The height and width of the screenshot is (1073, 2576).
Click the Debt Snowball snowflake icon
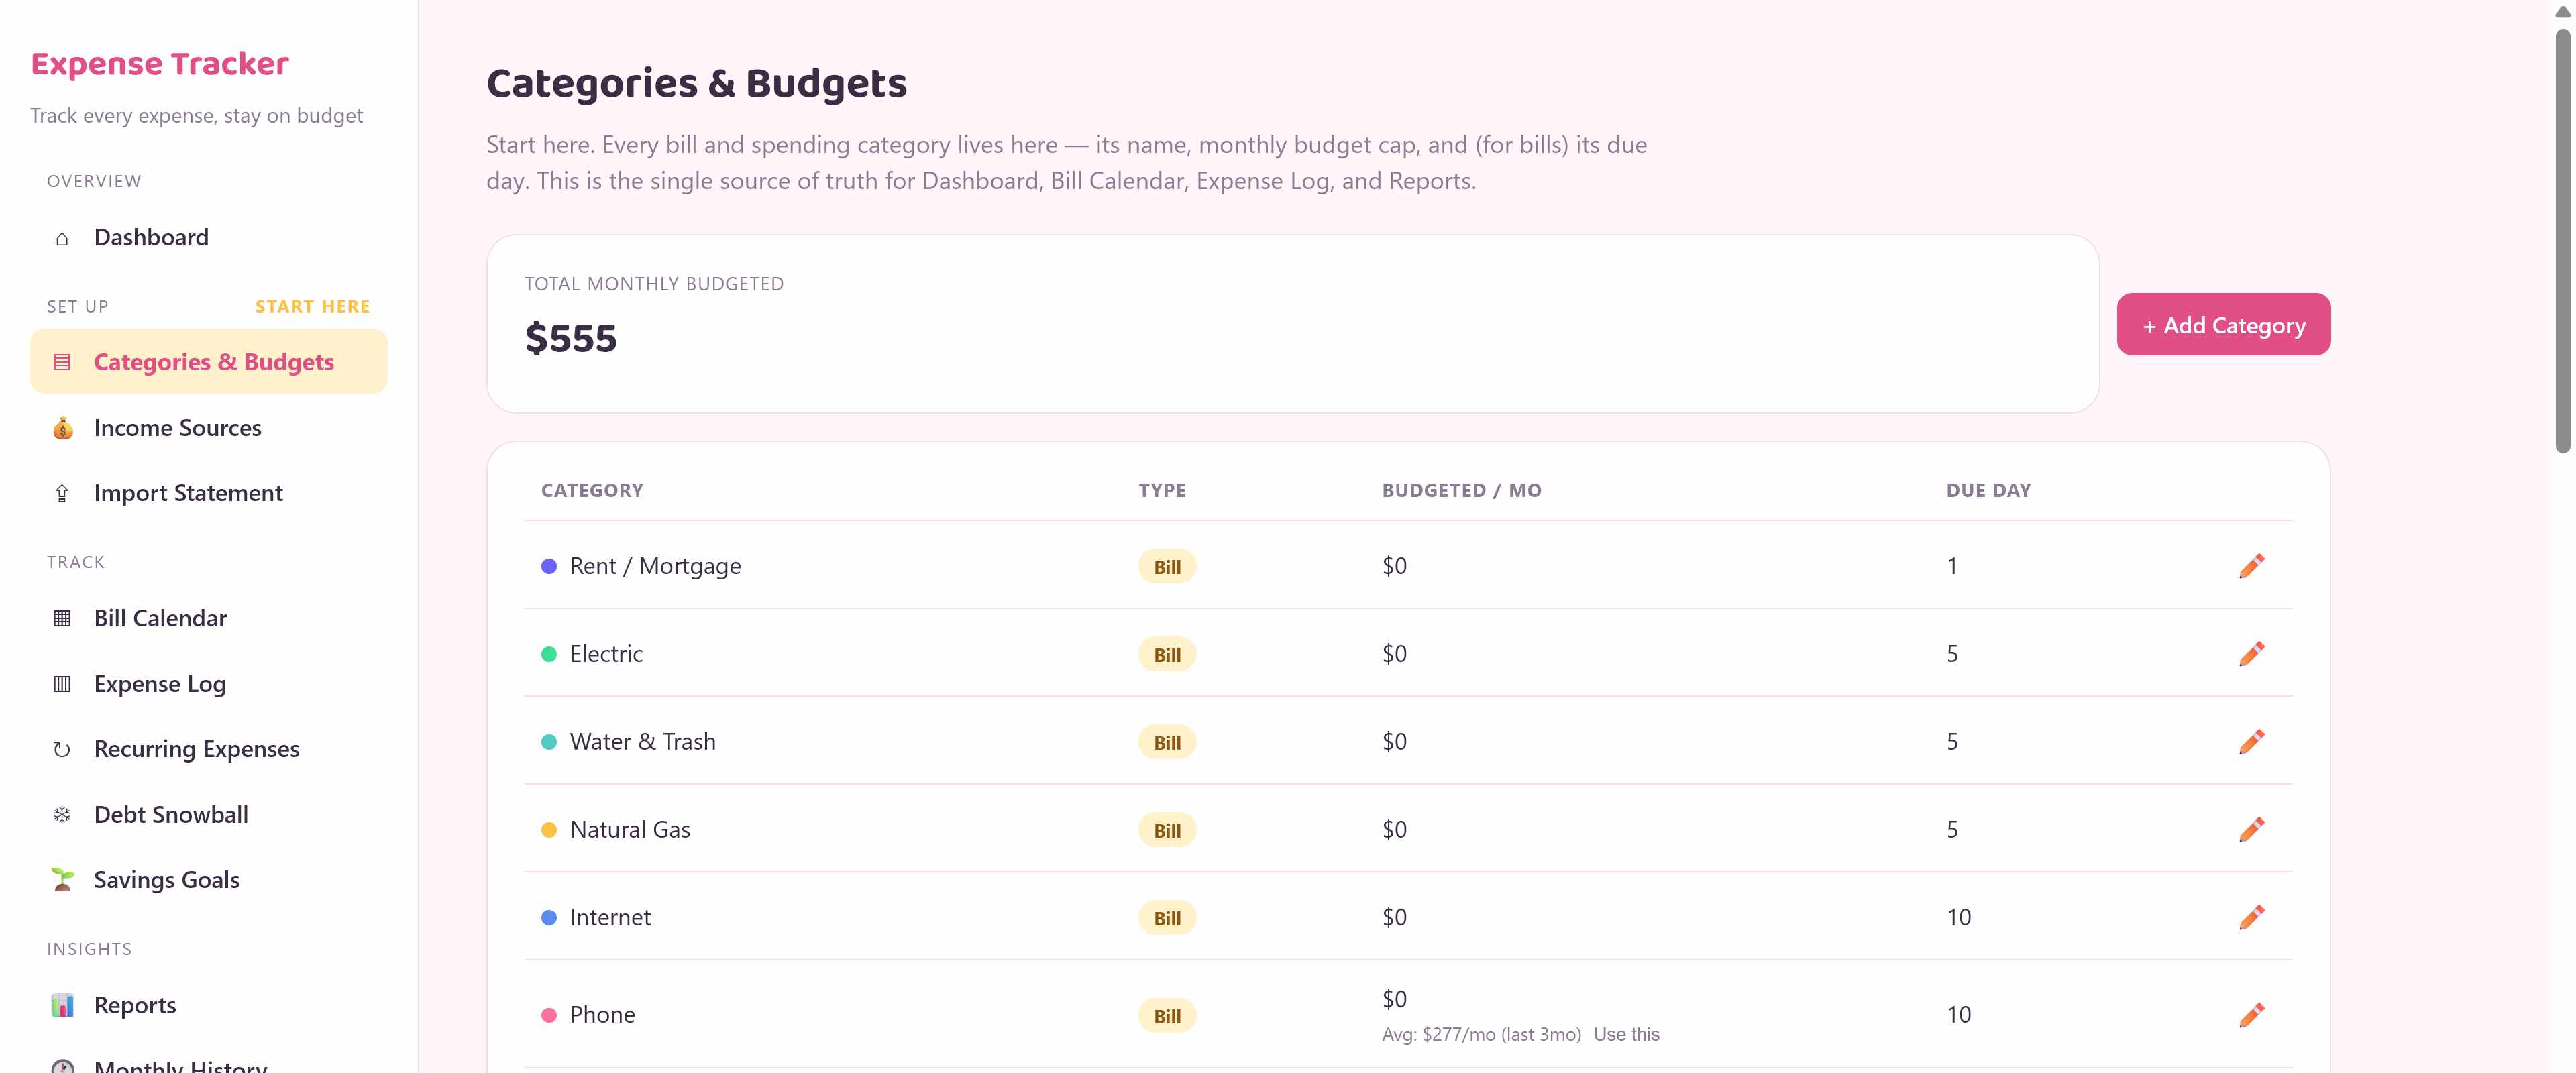coord(62,815)
